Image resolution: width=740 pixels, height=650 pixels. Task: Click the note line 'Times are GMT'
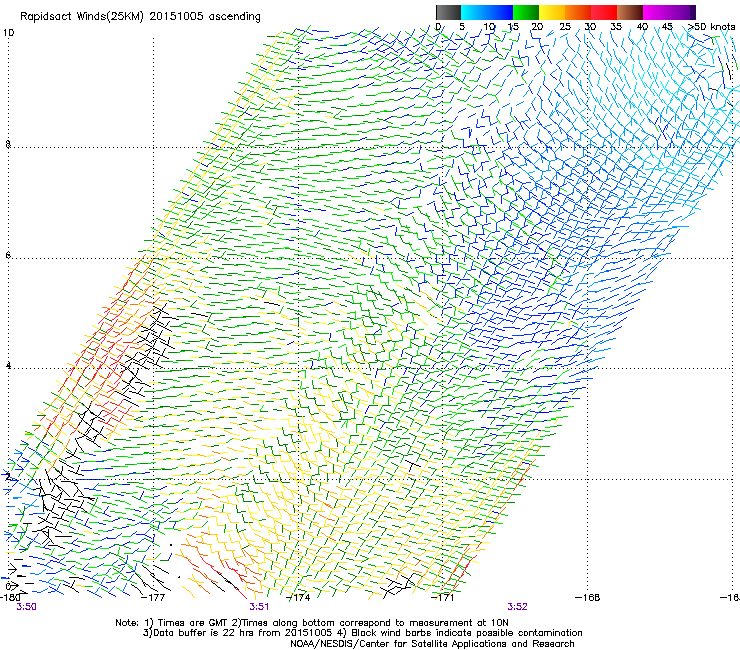[191, 623]
